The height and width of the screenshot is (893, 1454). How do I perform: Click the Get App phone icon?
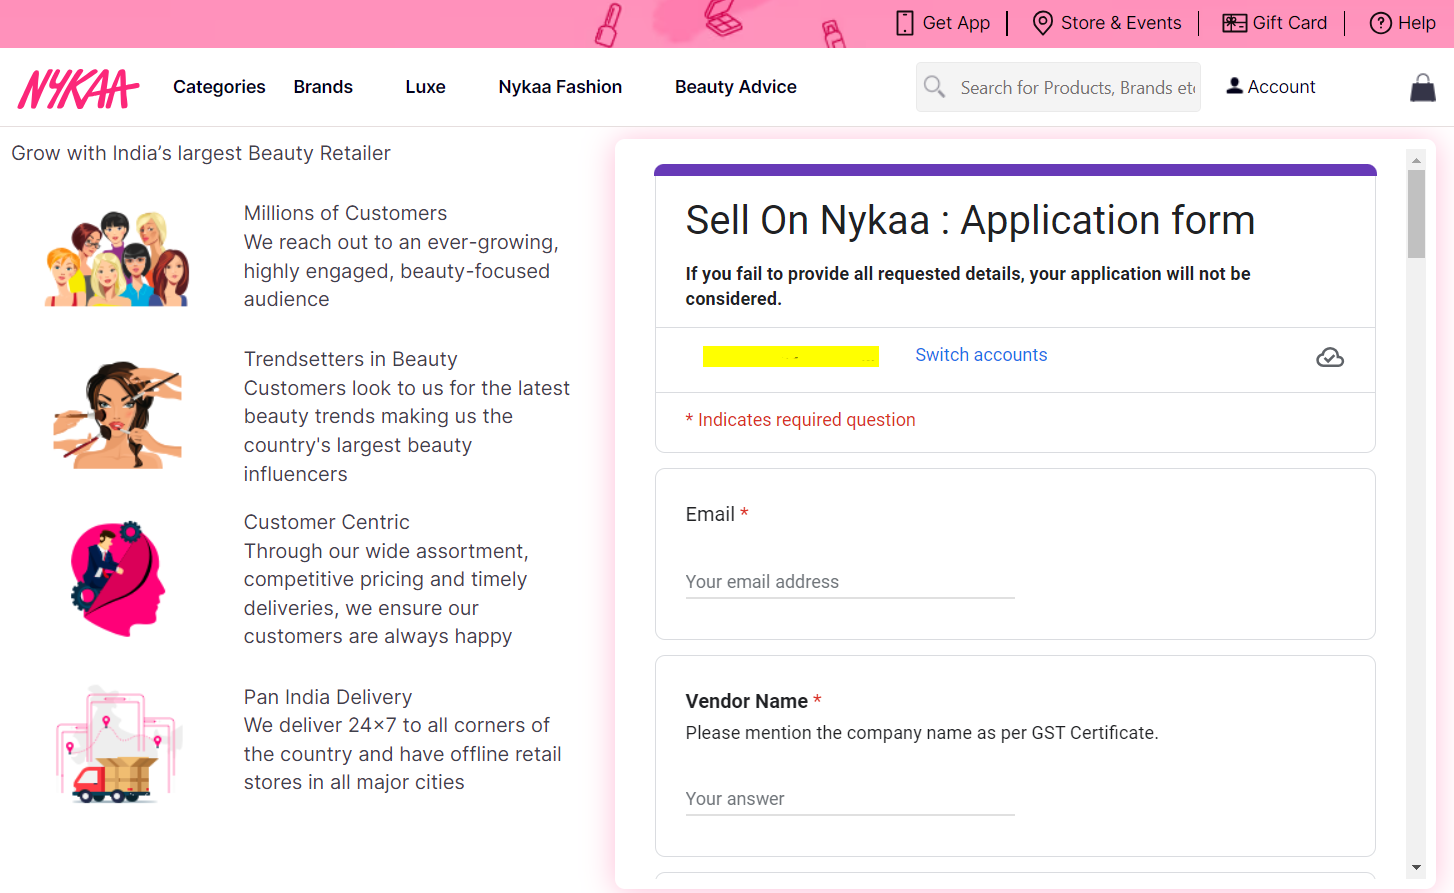905,22
